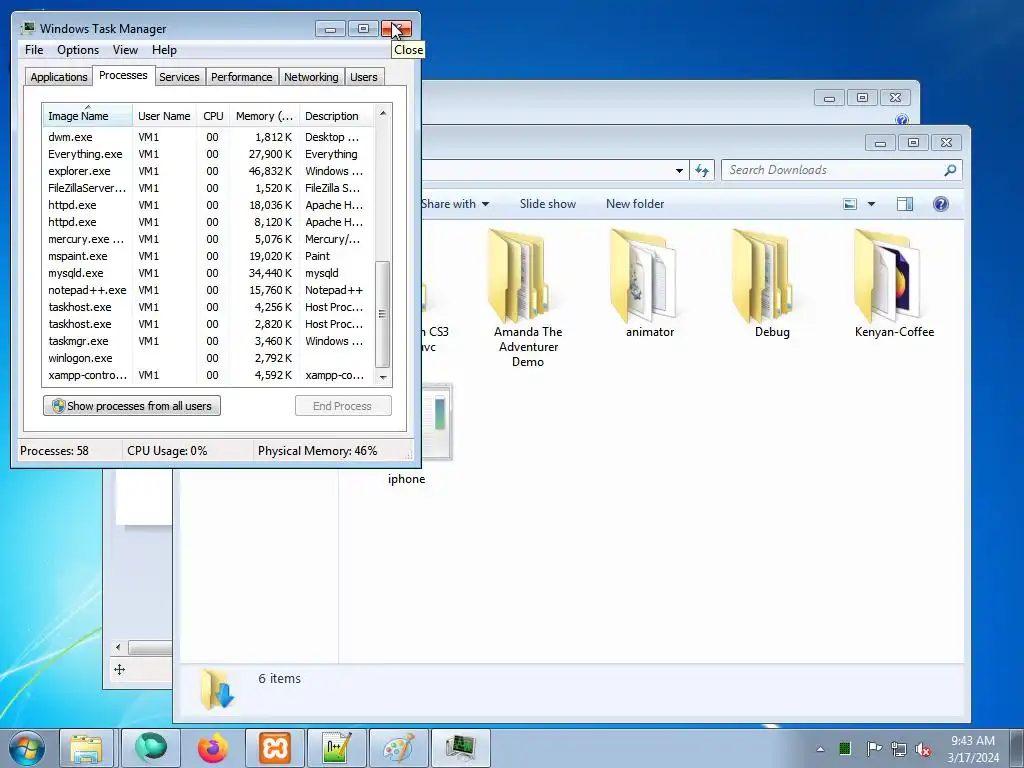Image resolution: width=1024 pixels, height=768 pixels.
Task: Select the xampp-control process row
Action: [208, 375]
